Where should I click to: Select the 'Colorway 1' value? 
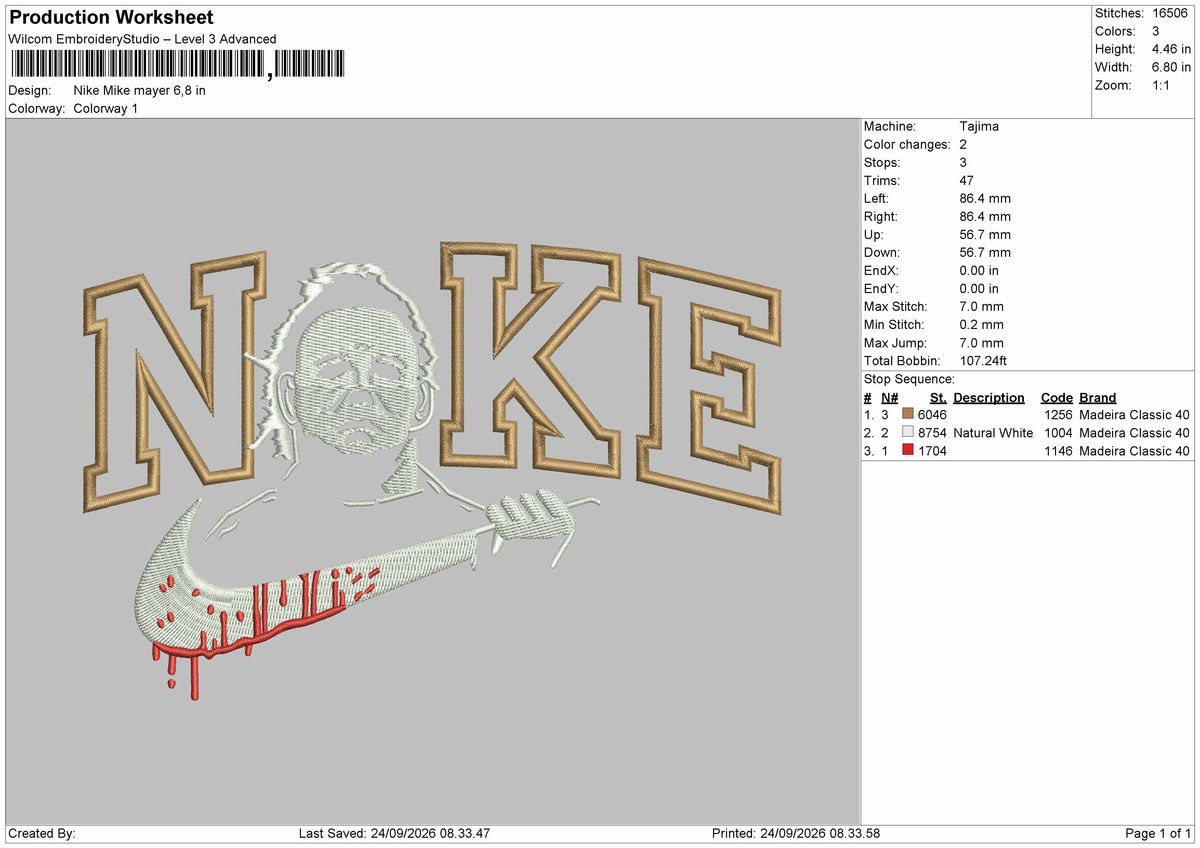click(x=106, y=108)
